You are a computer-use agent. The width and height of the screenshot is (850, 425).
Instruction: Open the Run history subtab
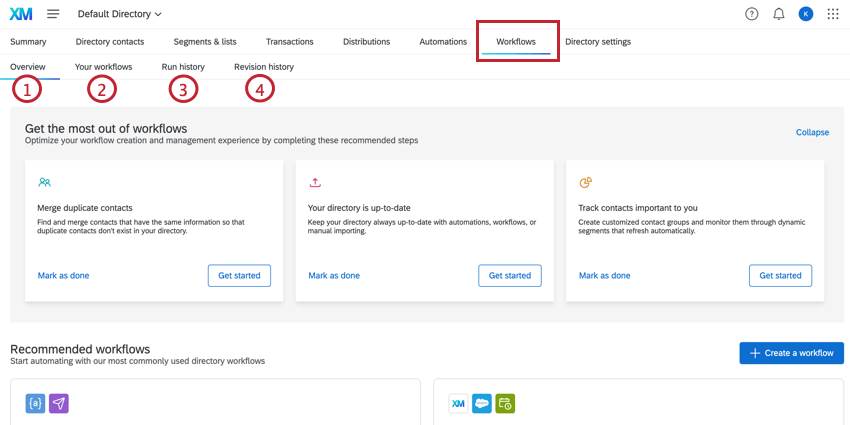coord(183,67)
